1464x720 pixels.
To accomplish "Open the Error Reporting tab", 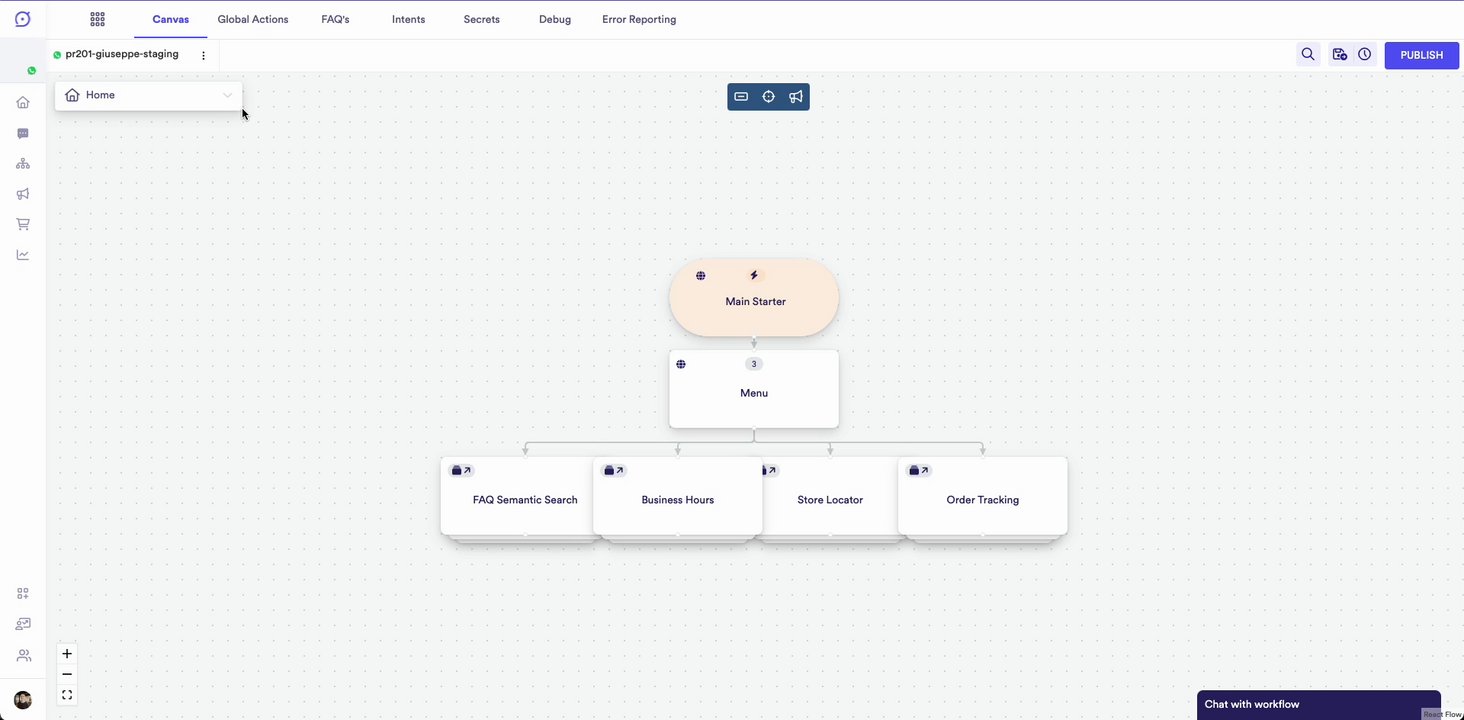I will [639, 19].
